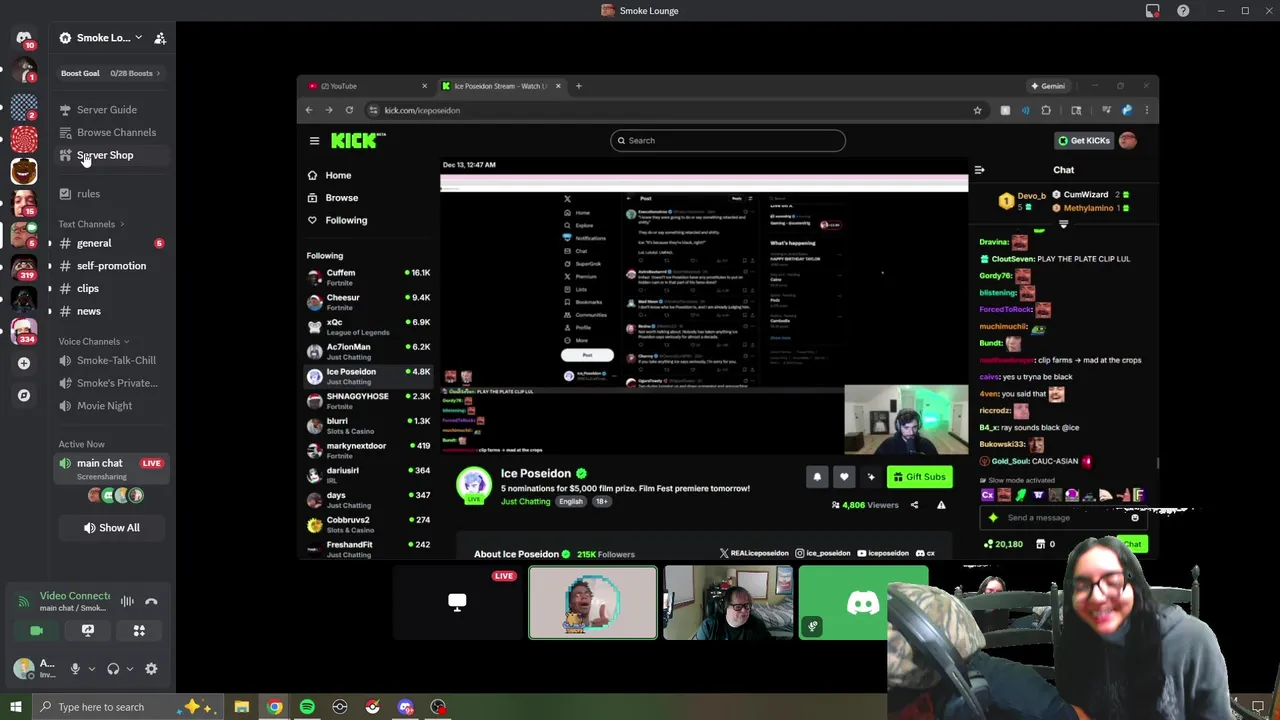The height and width of the screenshot is (720, 1280).
Task: Select the webcam tile thumbnail with man
Action: 728,602
